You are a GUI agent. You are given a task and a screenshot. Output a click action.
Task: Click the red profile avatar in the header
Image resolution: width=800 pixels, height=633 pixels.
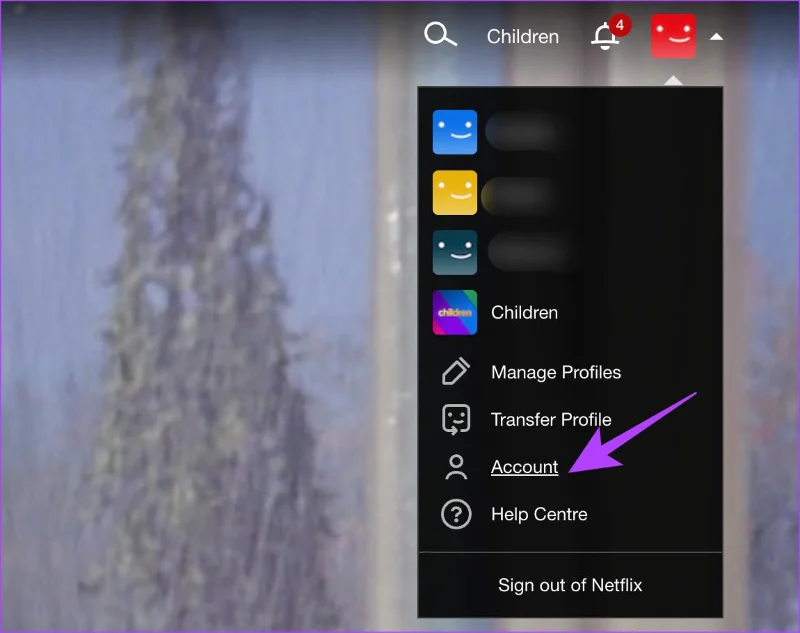(673, 36)
